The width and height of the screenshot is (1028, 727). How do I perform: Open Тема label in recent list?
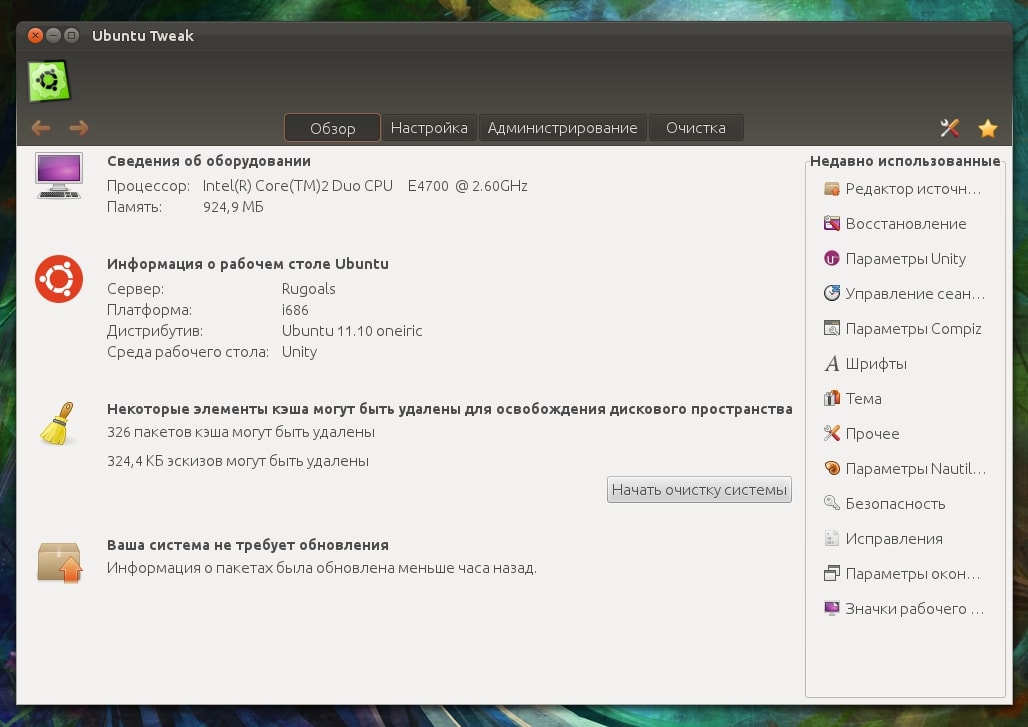click(x=863, y=399)
